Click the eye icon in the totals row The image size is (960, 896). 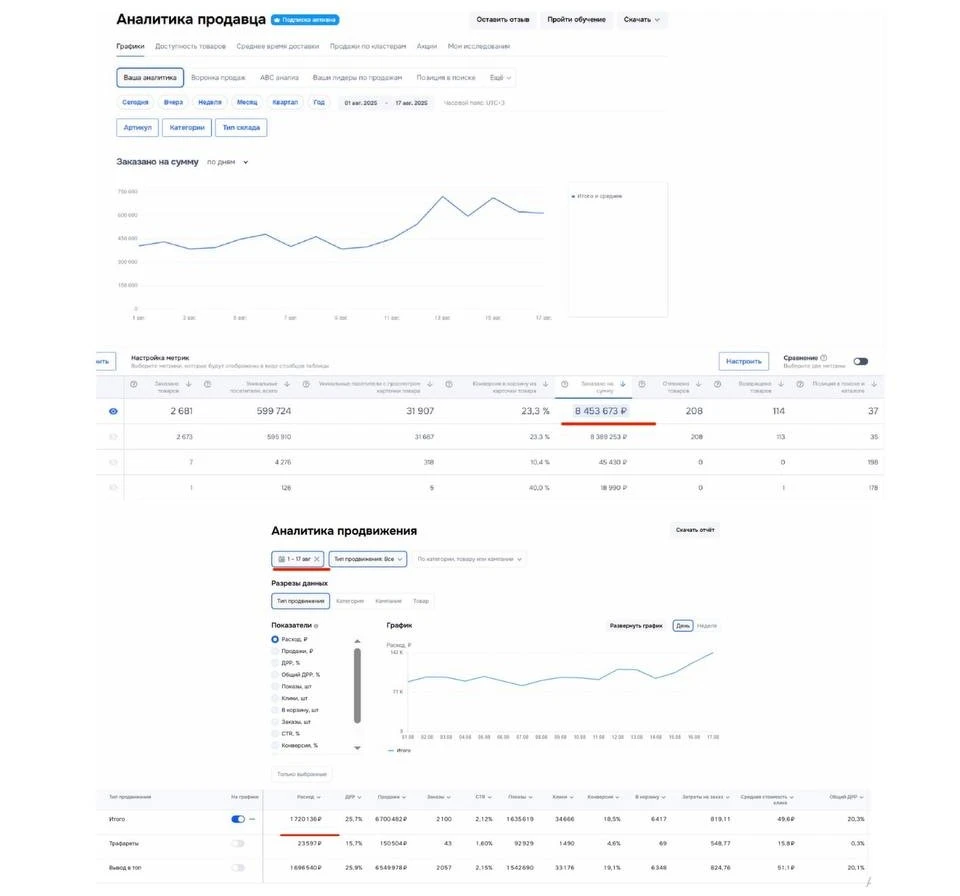(113, 411)
